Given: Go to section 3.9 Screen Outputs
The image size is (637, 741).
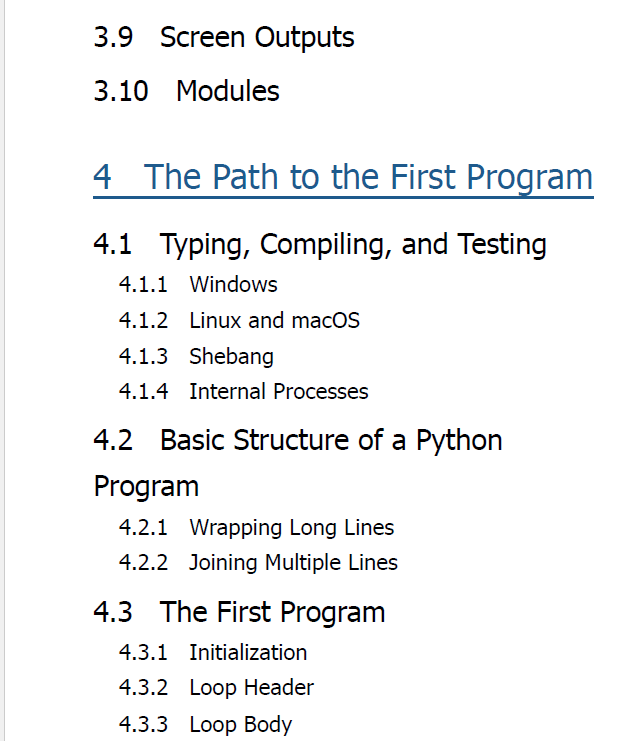Looking at the screenshot, I should pyautogui.click(x=224, y=38).
